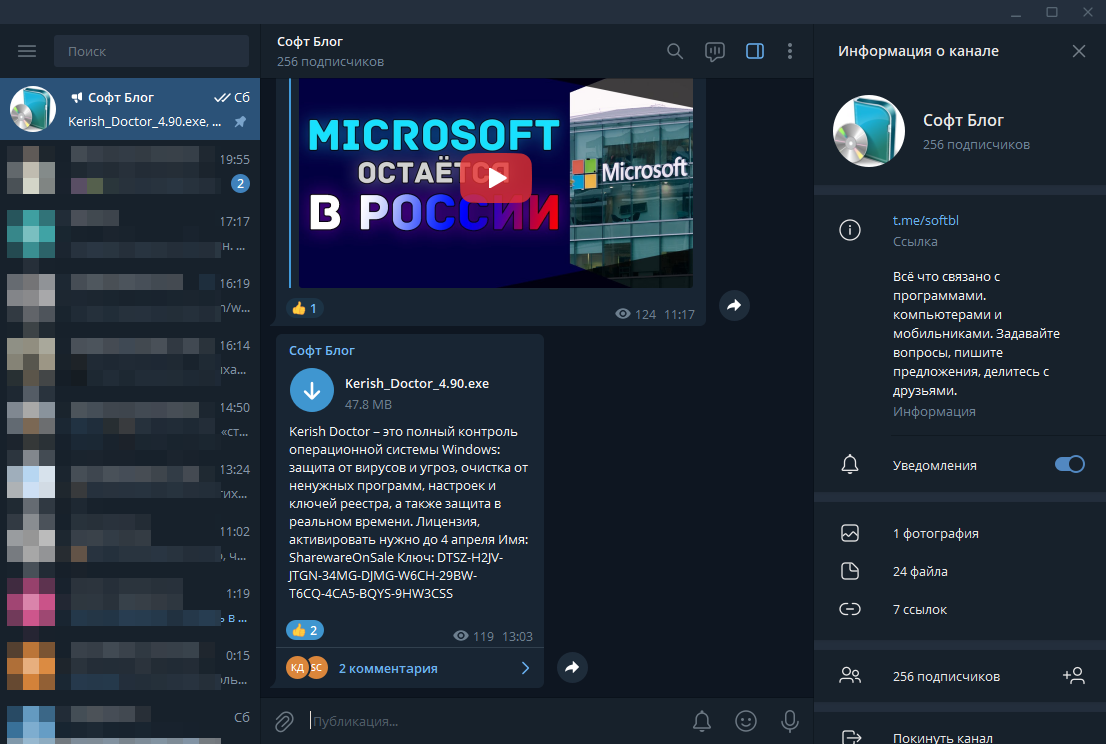View the 256 подписчиков list in info panel

pos(946,676)
